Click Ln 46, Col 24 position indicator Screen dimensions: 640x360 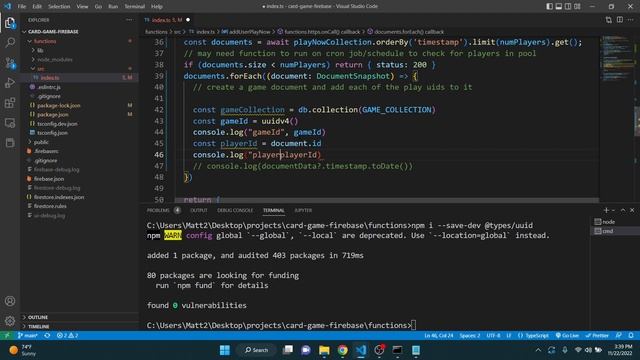pyautogui.click(x=439, y=336)
